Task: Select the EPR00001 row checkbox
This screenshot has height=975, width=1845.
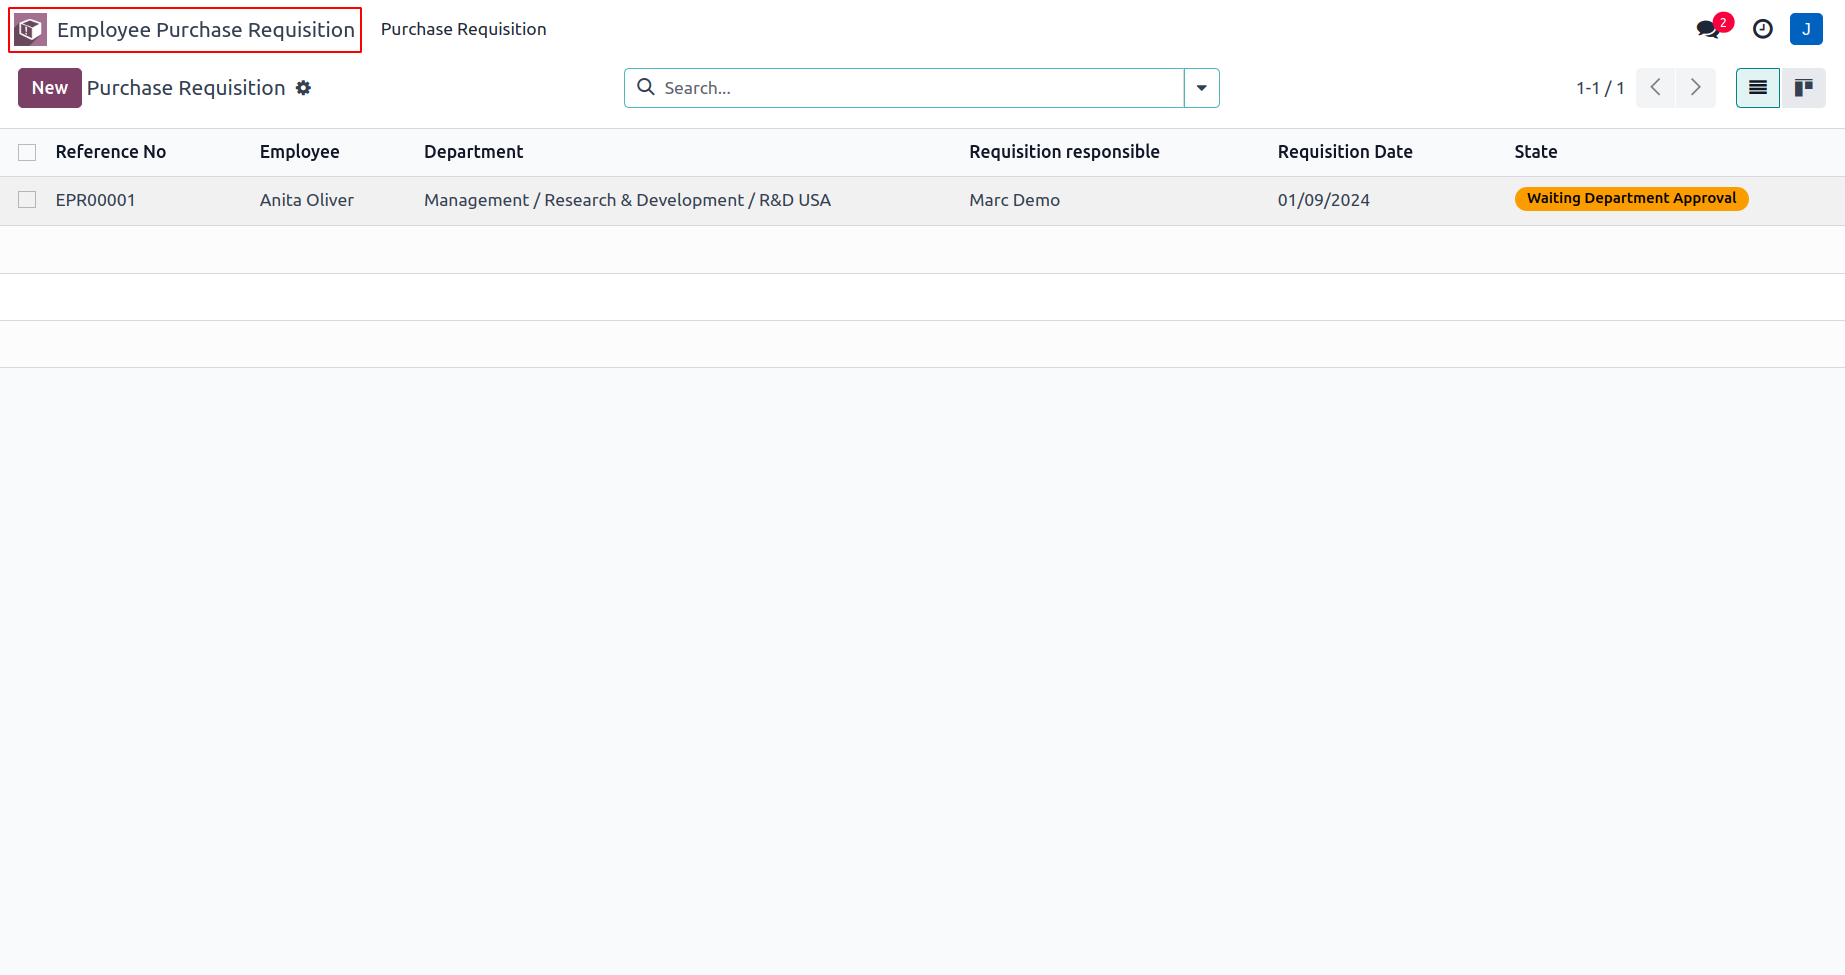Action: click(x=27, y=200)
